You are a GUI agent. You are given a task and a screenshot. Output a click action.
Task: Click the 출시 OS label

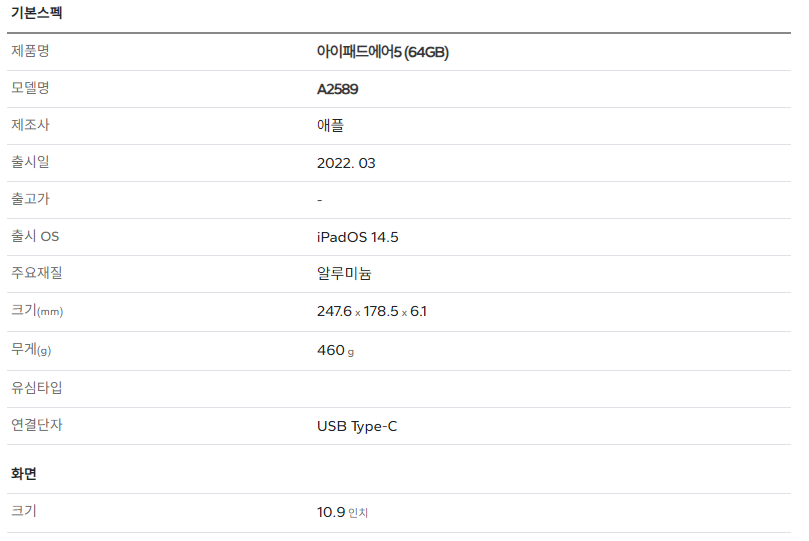pos(35,236)
